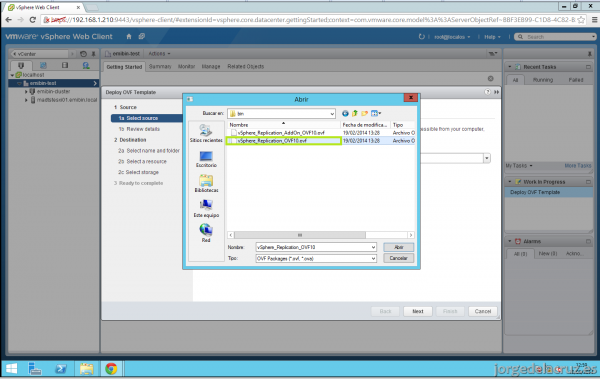
Task: Open the view menu icon in Abrir
Action: 376,113
